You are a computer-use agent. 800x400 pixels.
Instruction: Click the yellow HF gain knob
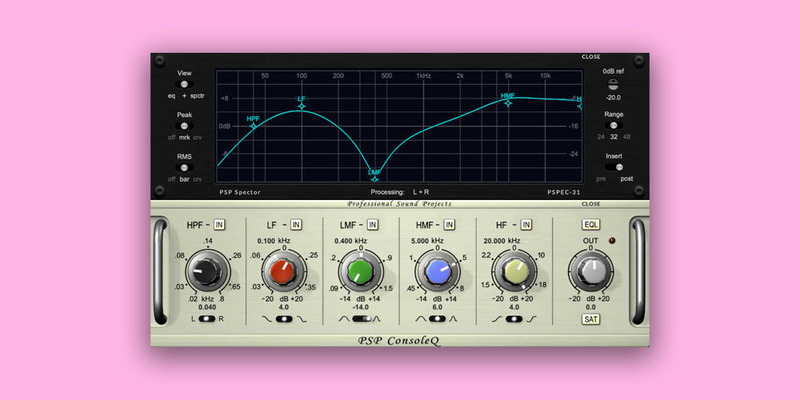coord(514,271)
